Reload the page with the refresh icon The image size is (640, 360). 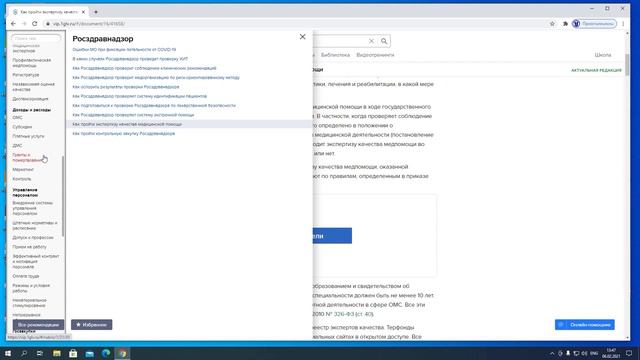(35, 24)
